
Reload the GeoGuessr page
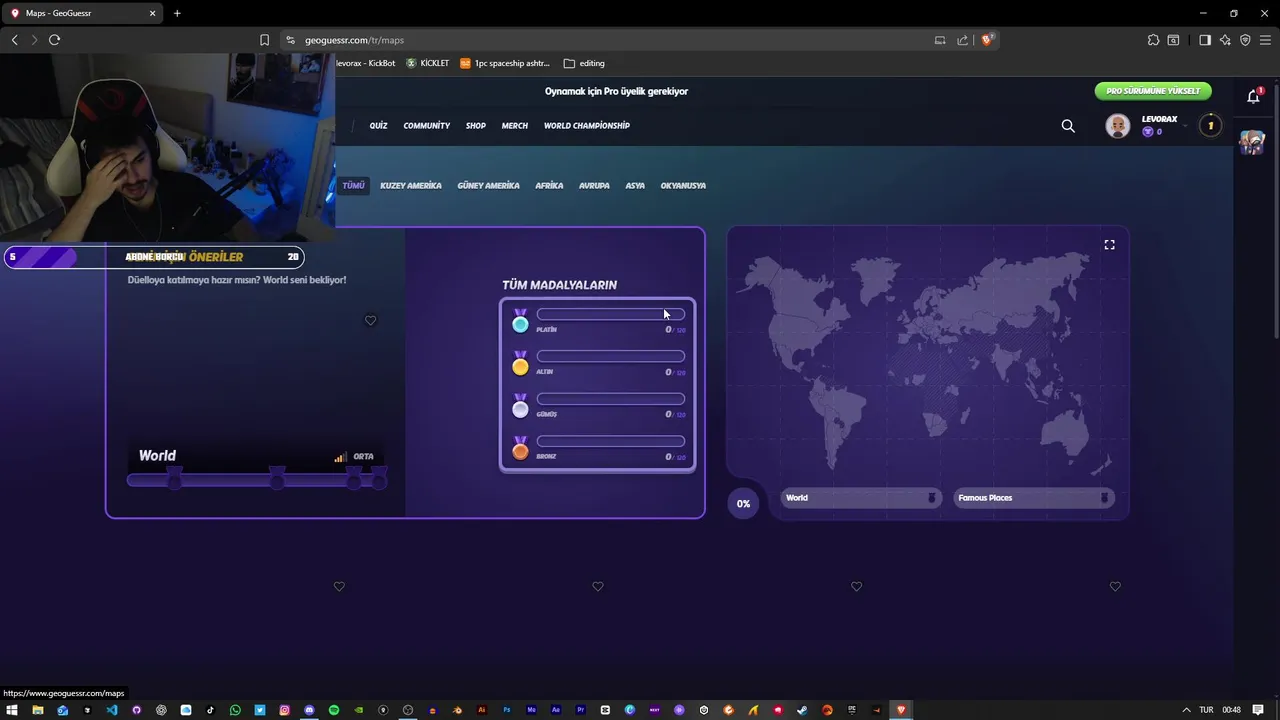point(54,40)
